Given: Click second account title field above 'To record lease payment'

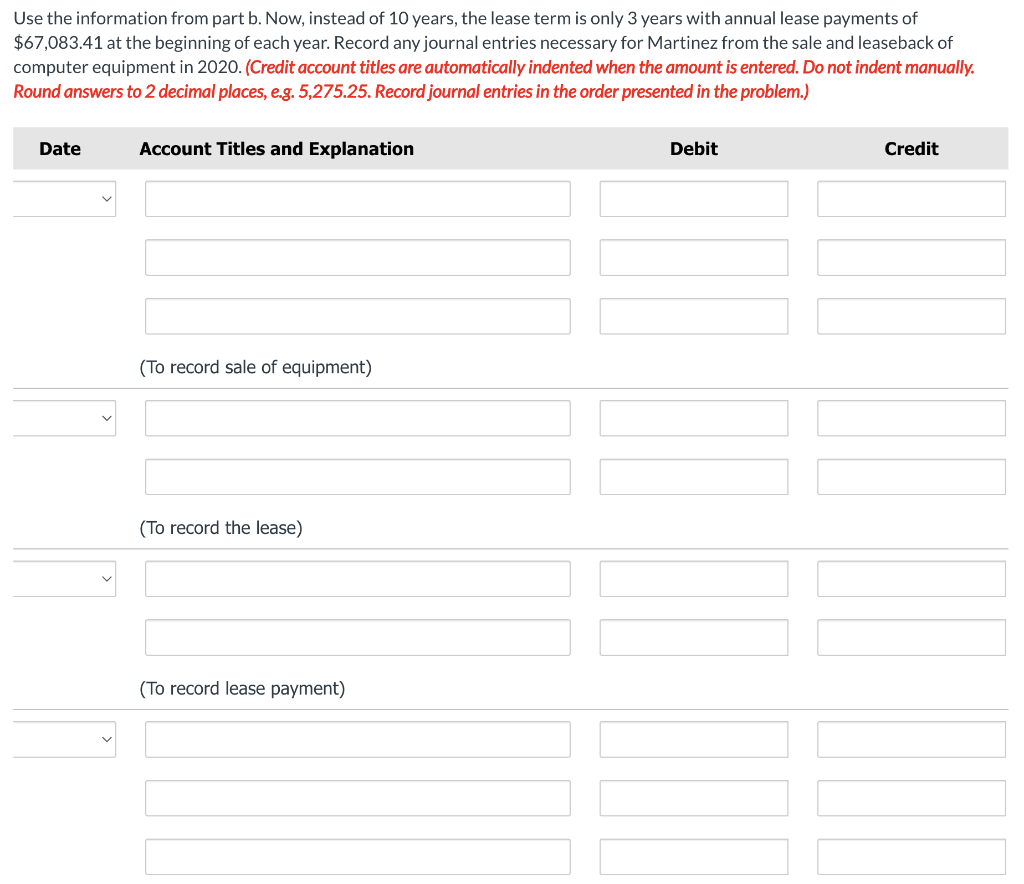Looking at the screenshot, I should (358, 638).
